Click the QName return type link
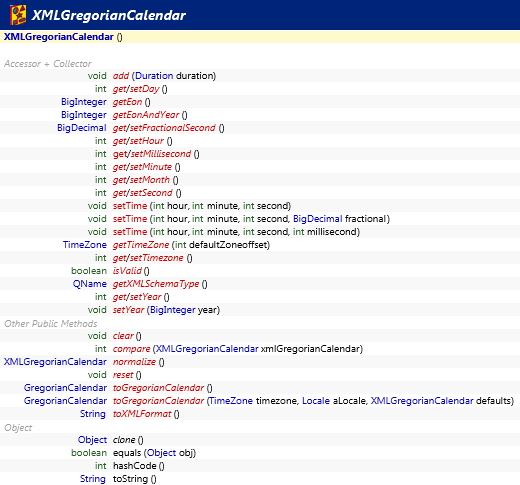520x485 pixels. [90, 284]
